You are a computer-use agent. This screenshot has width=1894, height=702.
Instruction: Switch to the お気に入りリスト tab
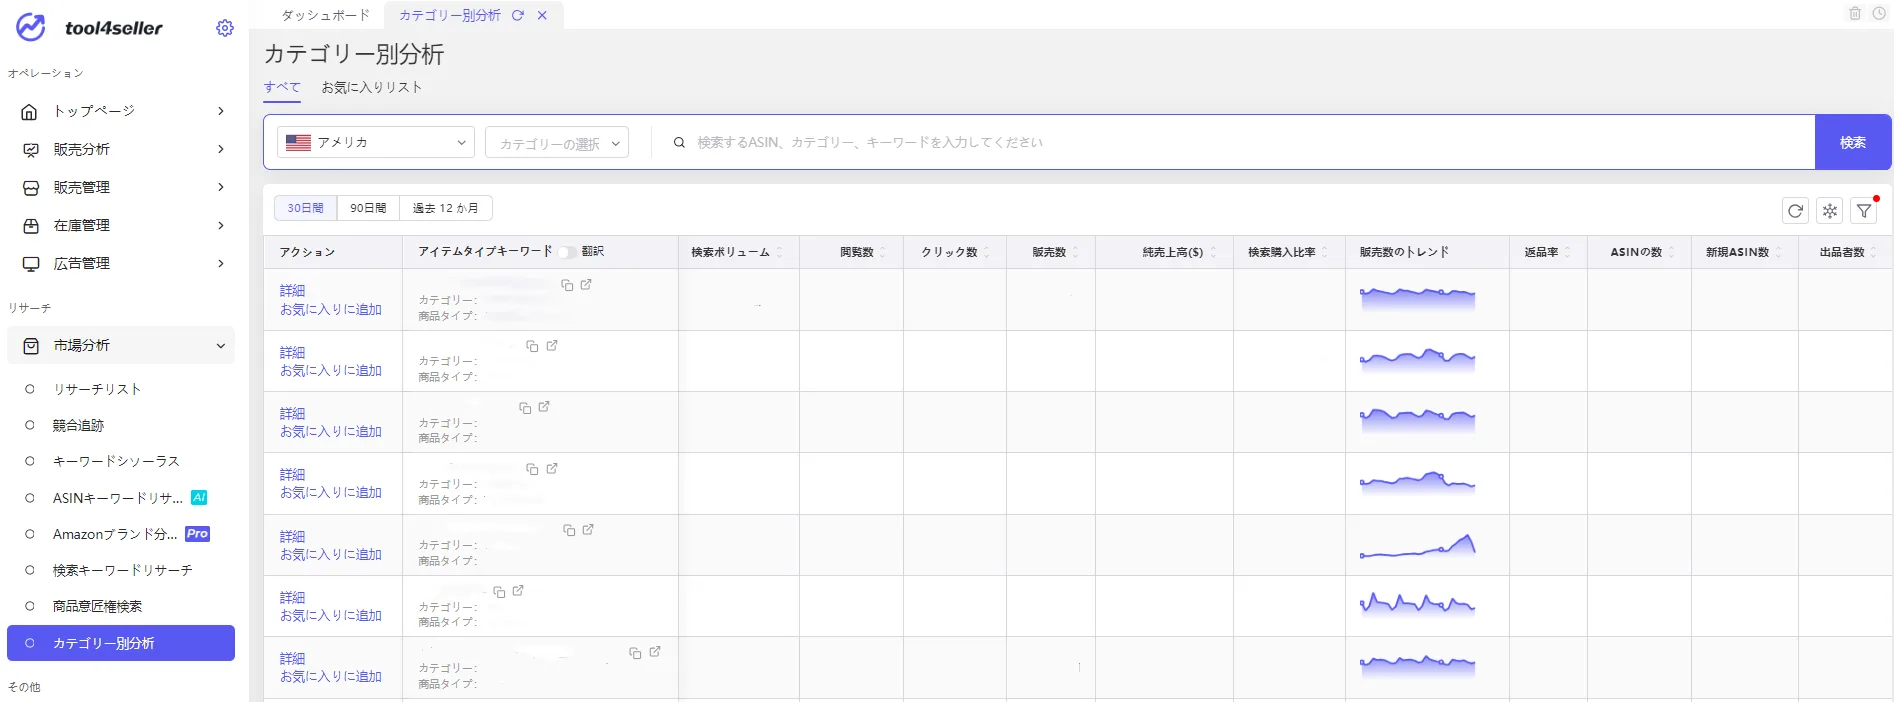[372, 87]
